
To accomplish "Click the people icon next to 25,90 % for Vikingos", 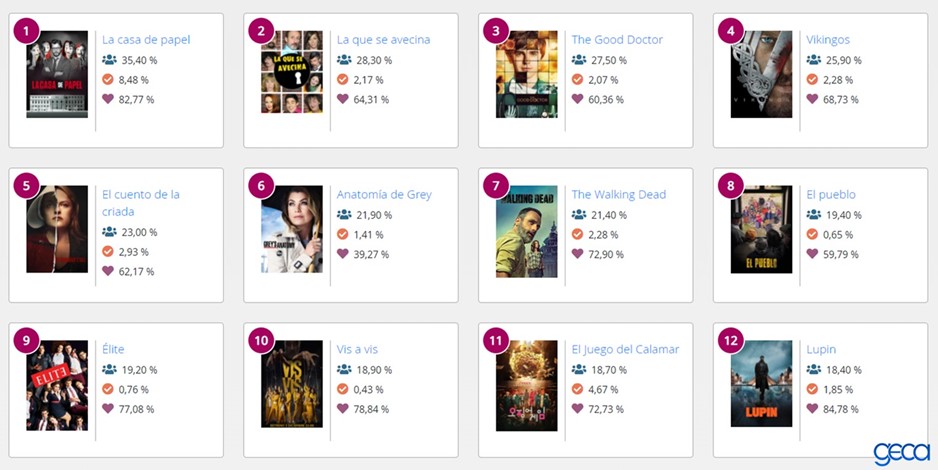I will pyautogui.click(x=814, y=60).
